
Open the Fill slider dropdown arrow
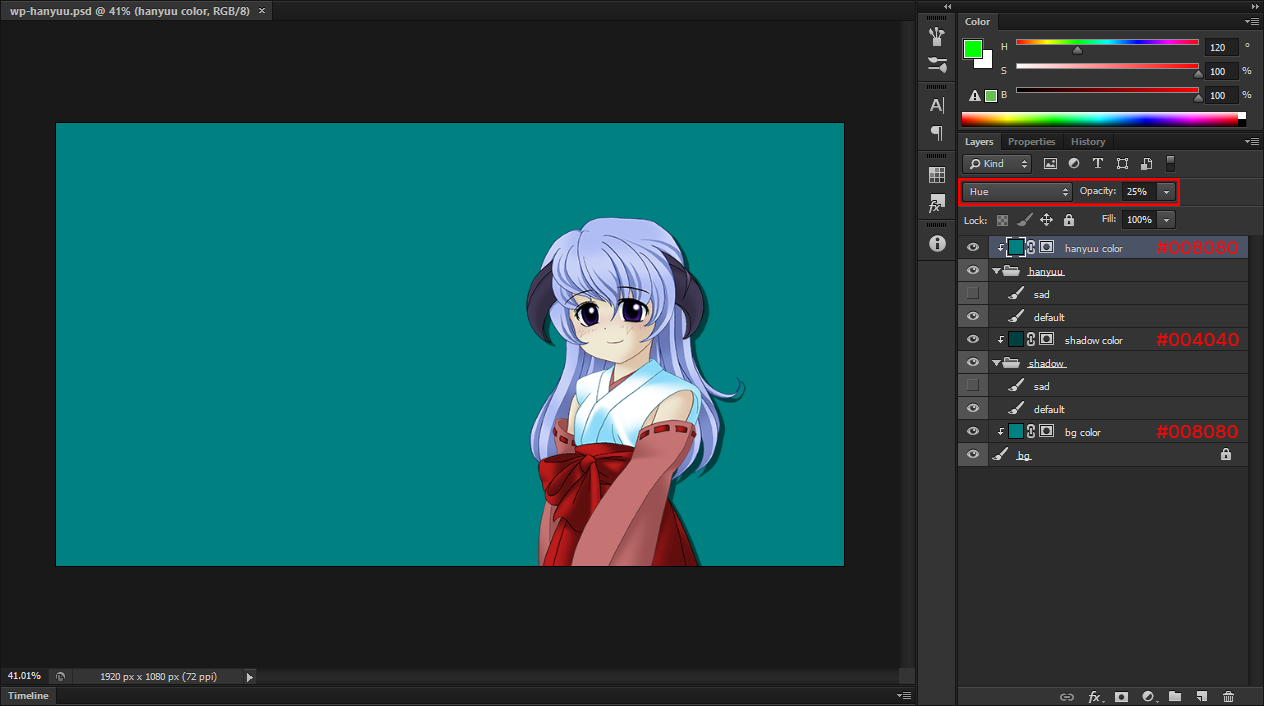coord(1166,219)
